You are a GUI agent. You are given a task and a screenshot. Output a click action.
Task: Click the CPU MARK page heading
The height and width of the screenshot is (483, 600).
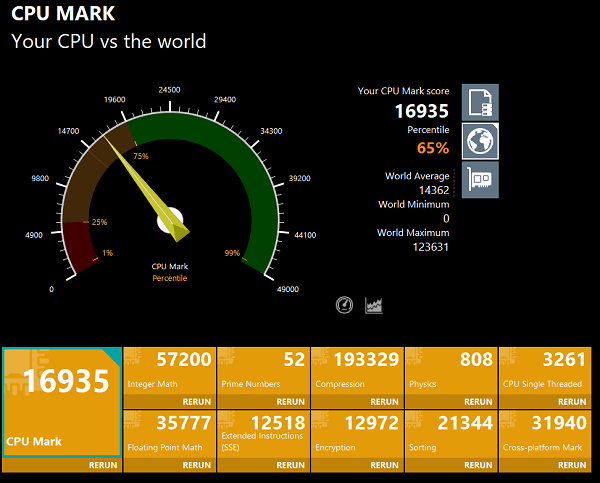point(63,13)
